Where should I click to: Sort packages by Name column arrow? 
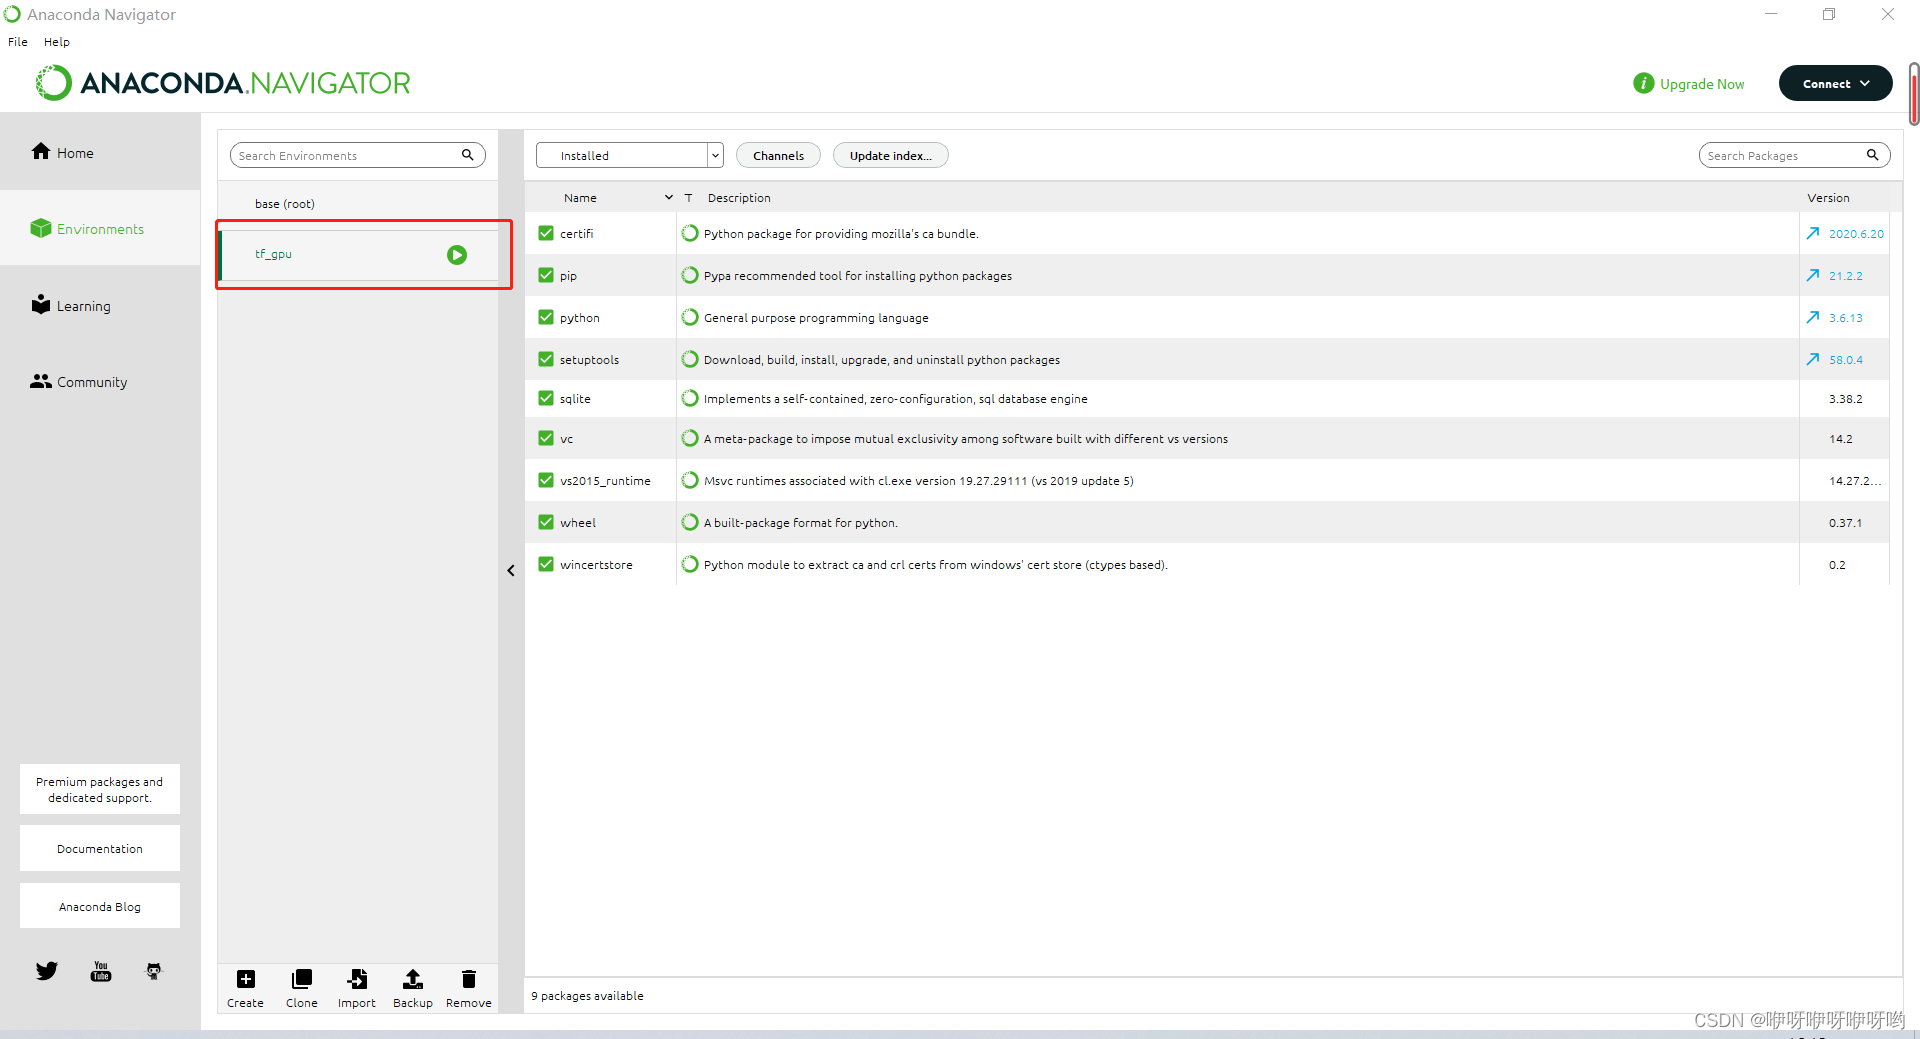(669, 197)
